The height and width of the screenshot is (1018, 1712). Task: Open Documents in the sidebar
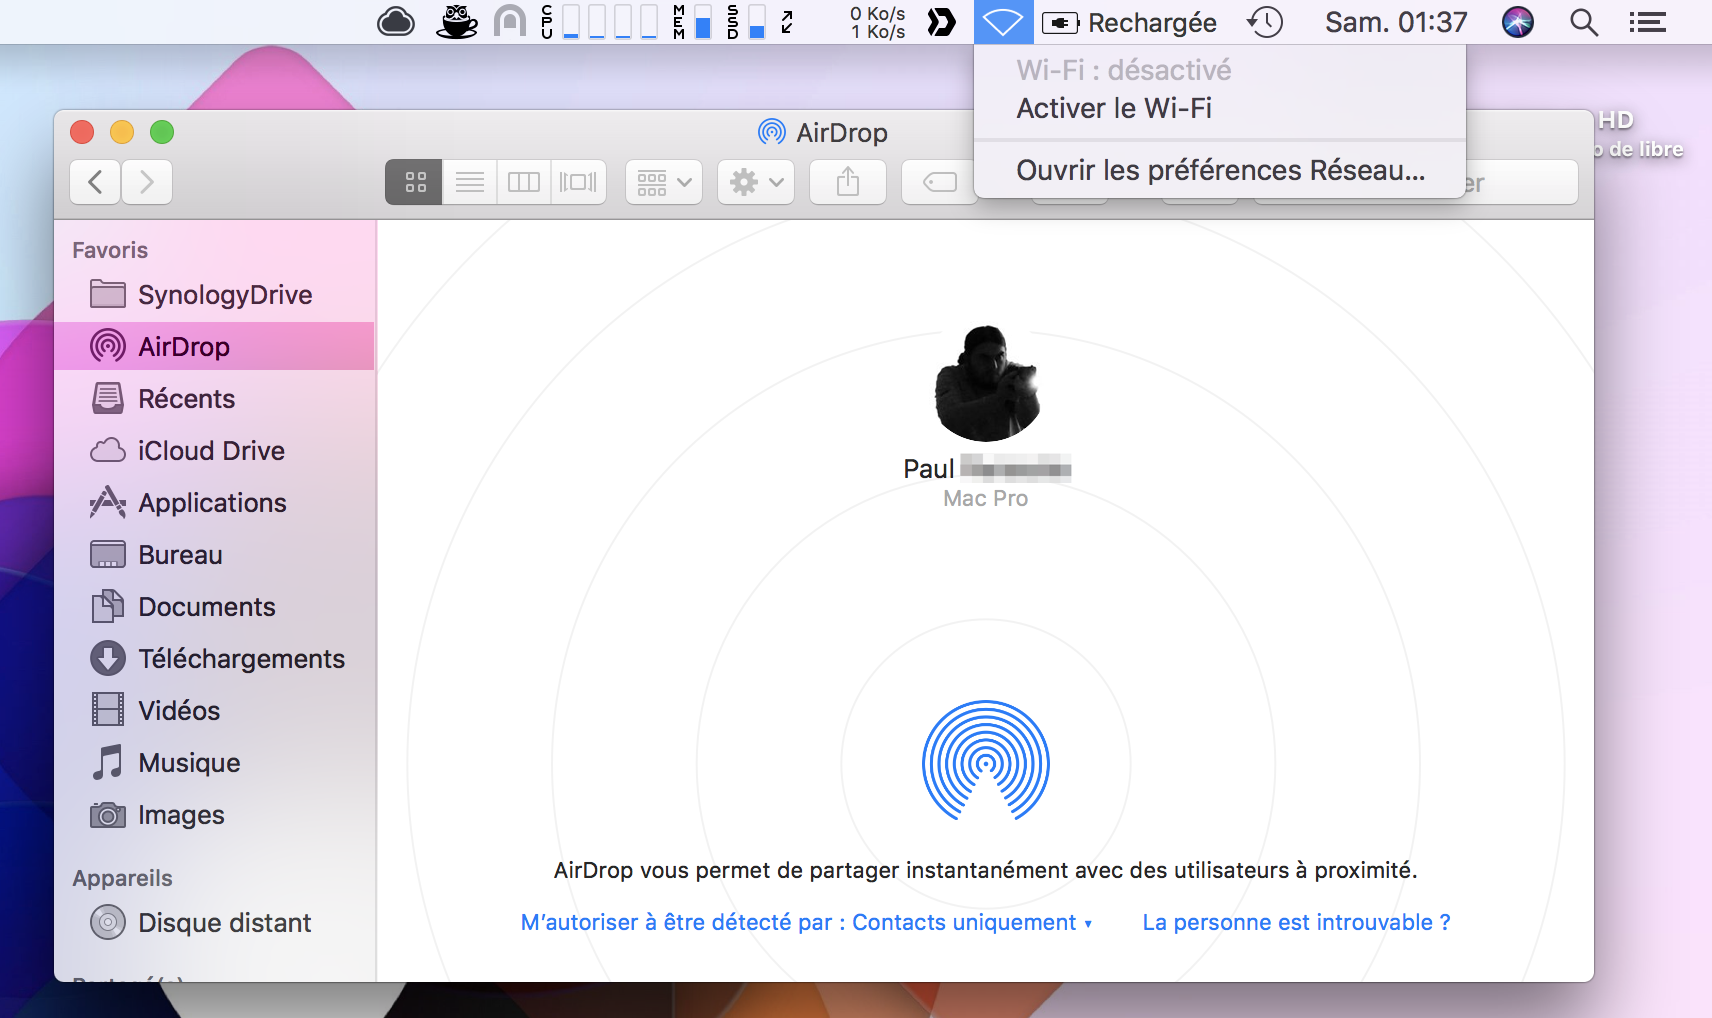[214, 607]
